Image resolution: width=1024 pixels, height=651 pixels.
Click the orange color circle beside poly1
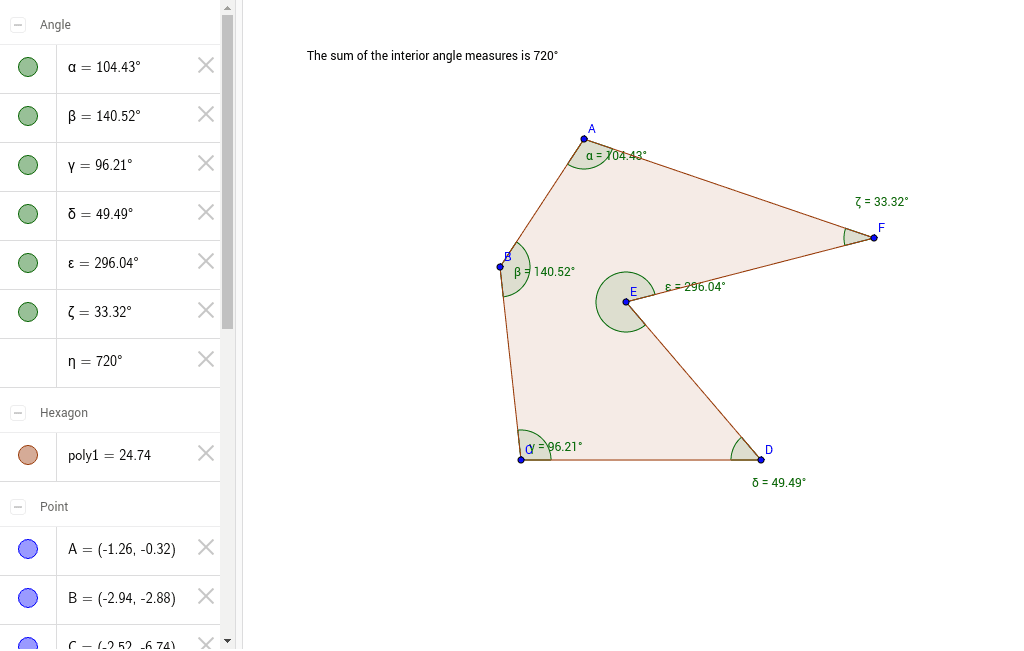pos(28,453)
